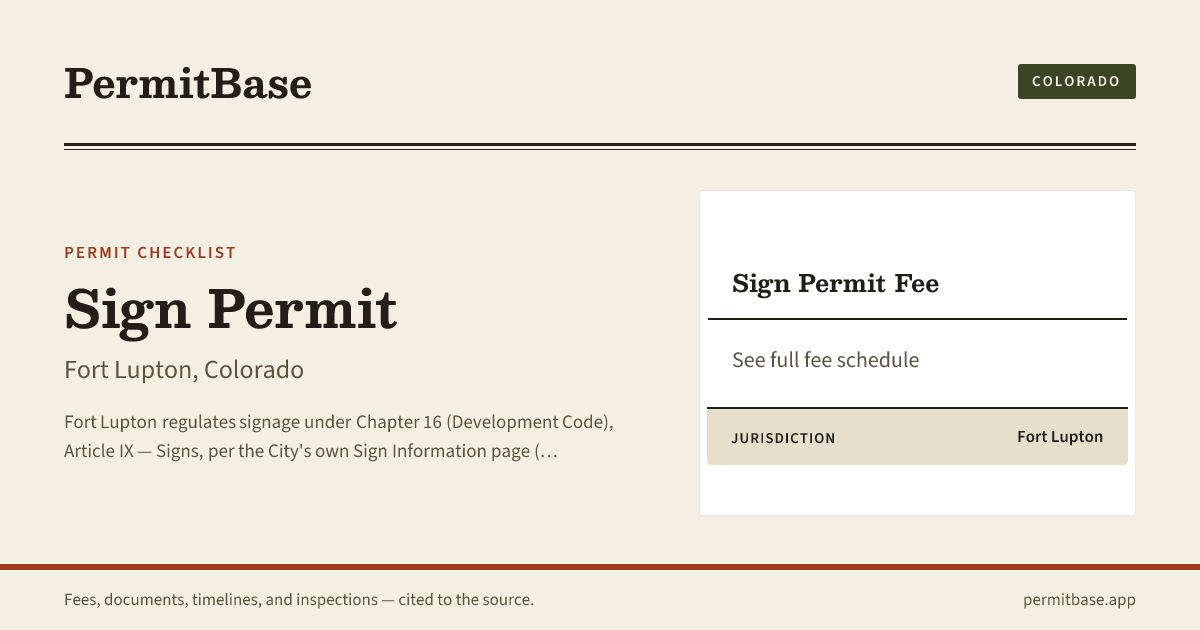This screenshot has height=630, width=1200.
Task: Click the PERMIT CHECKLIST label
Action: click(150, 253)
